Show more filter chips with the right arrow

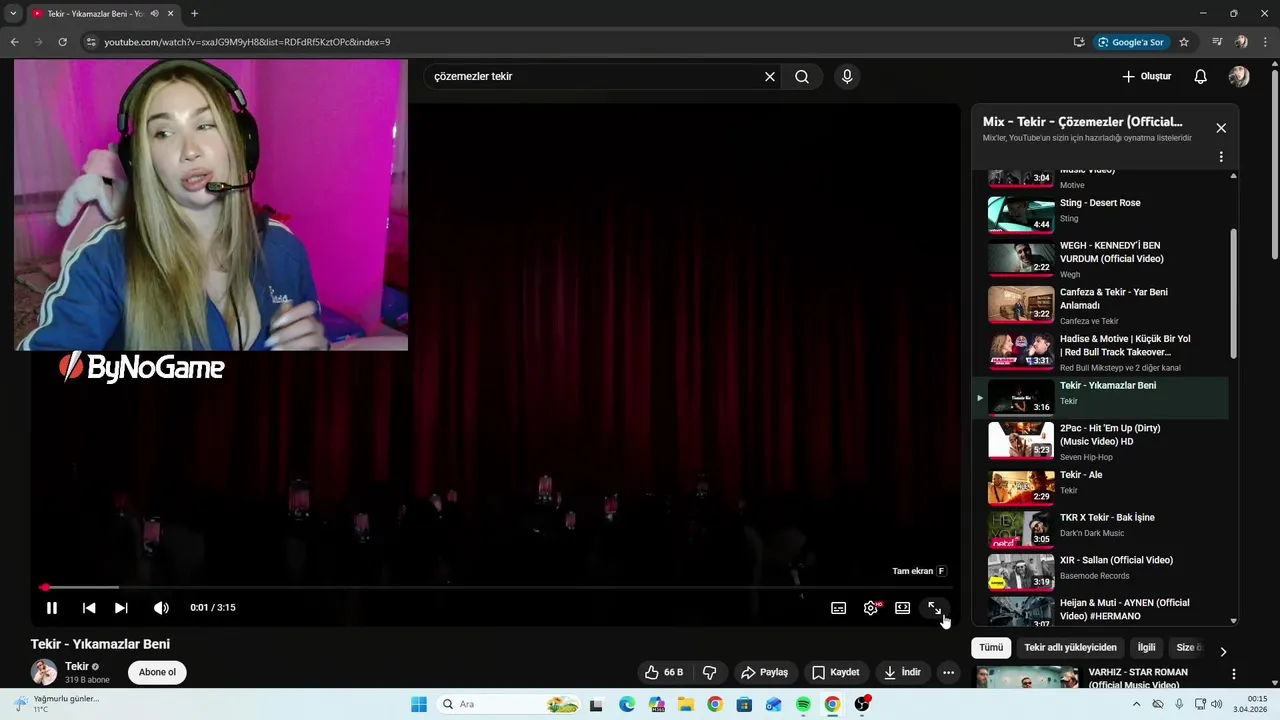[1222, 651]
